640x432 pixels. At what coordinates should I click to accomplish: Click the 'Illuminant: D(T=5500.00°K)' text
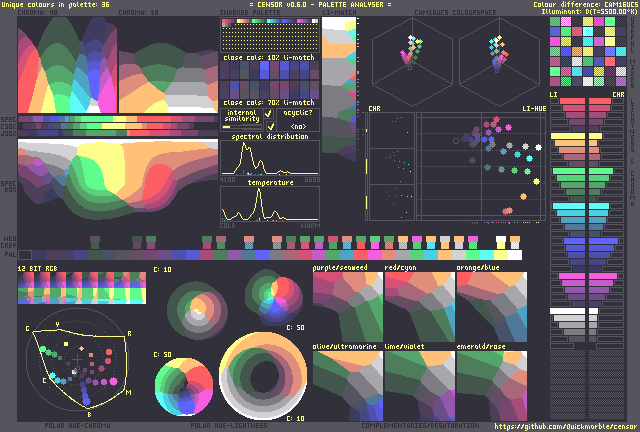(588, 11)
